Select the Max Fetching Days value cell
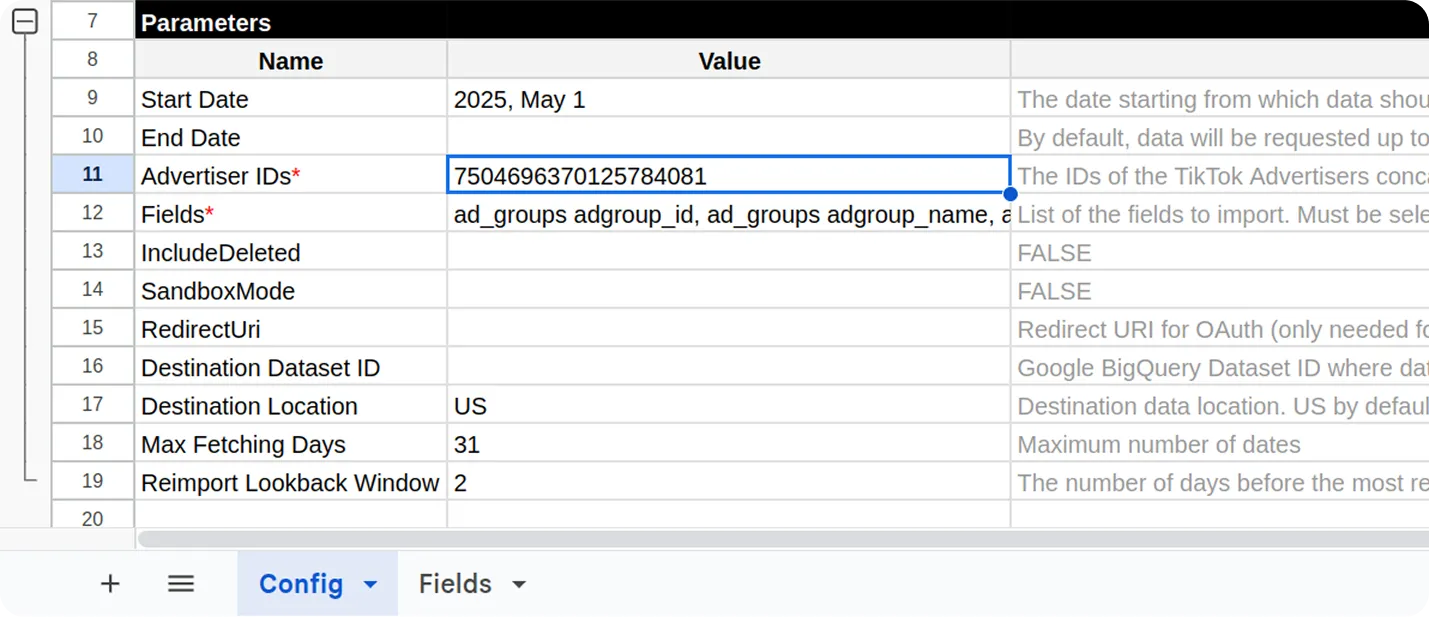 point(728,444)
